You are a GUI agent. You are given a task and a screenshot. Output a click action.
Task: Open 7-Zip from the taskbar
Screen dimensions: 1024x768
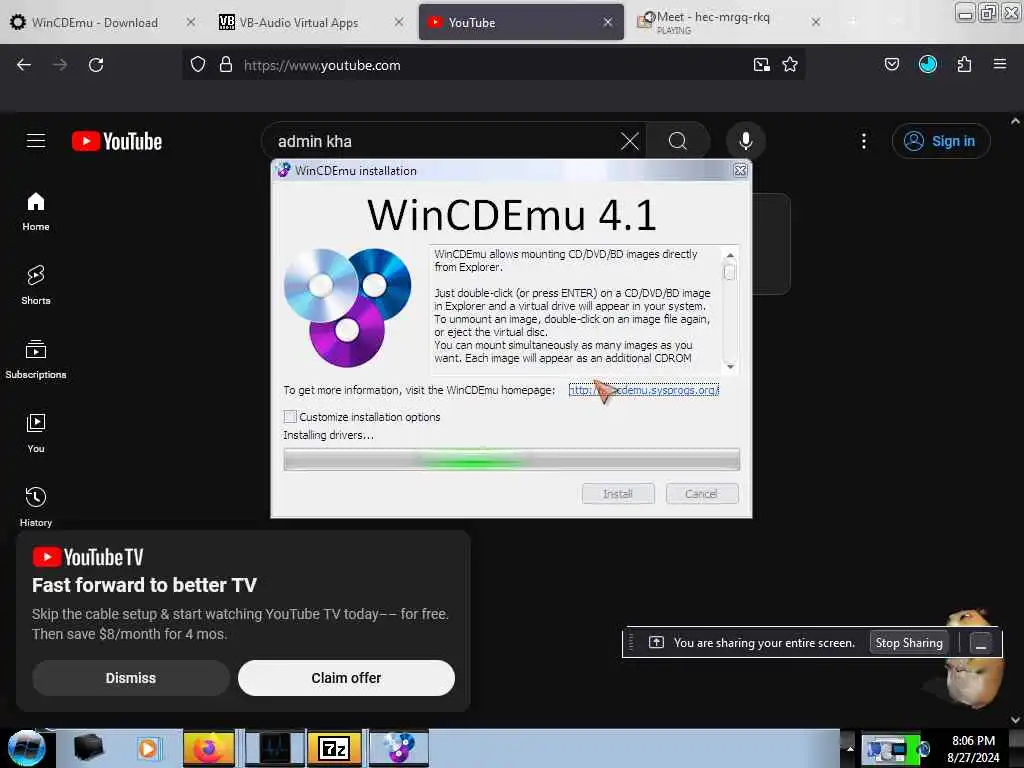pyautogui.click(x=334, y=748)
